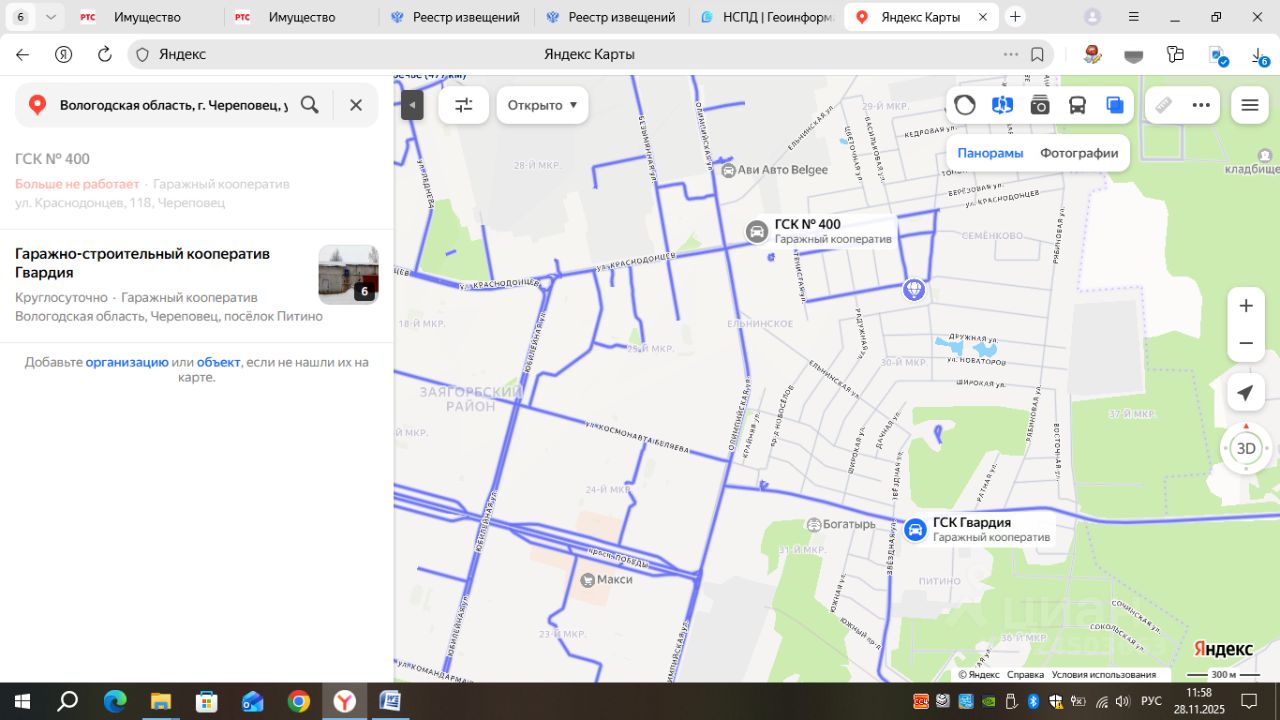This screenshot has width=1280, height=720.
Task: Switch to second Имущество tab
Action: coord(301,17)
